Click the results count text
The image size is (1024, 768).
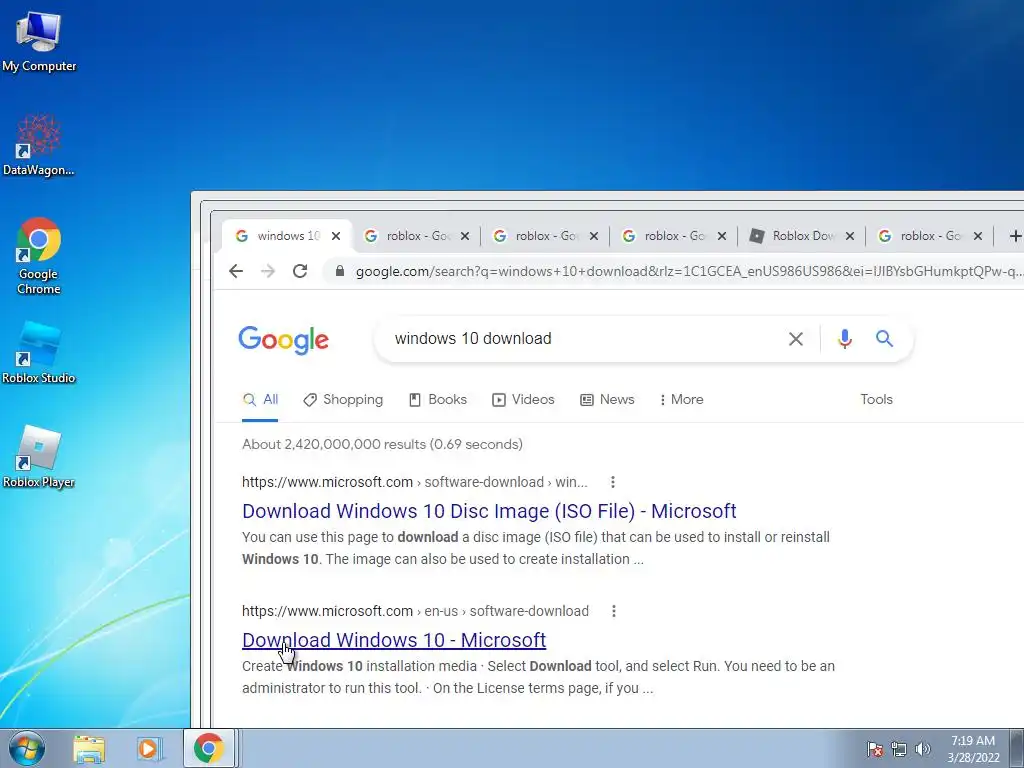[x=382, y=444]
